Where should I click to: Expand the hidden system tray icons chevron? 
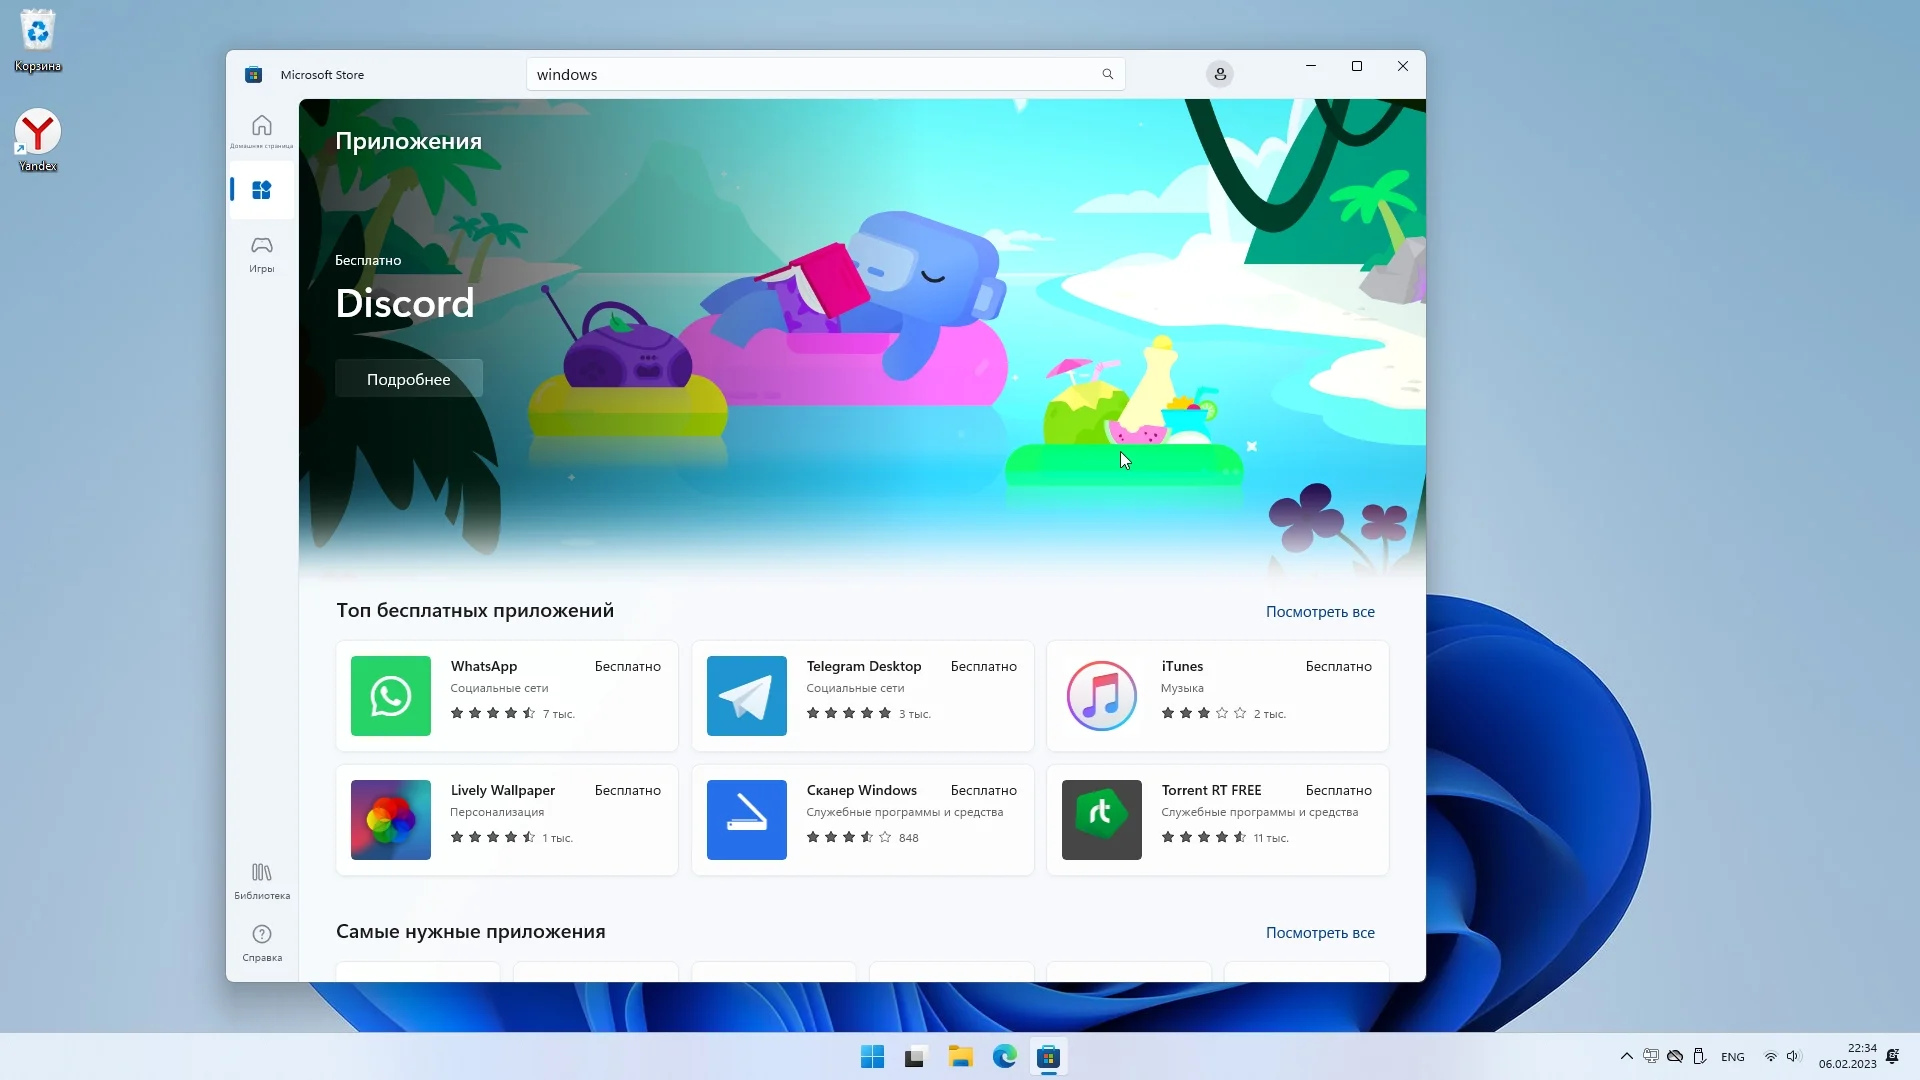pyautogui.click(x=1626, y=1057)
